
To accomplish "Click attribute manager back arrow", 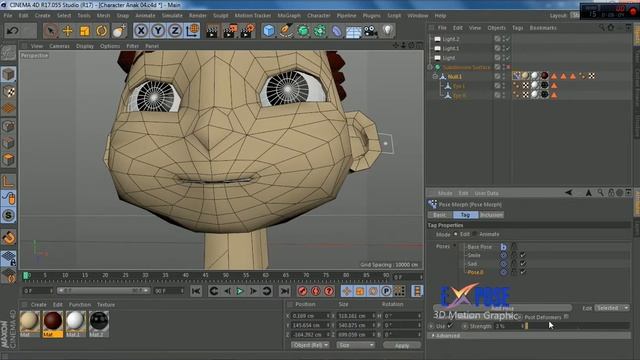I will click(568, 193).
